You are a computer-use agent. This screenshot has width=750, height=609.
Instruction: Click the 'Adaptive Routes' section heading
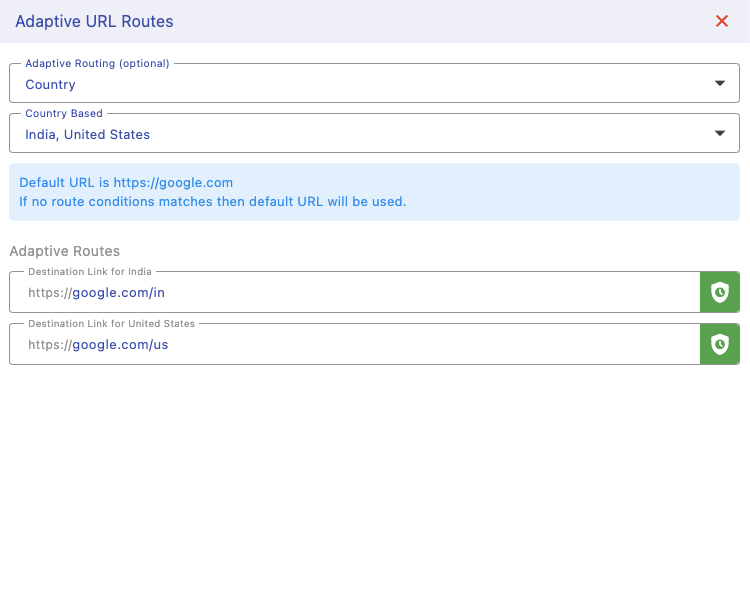pos(64,252)
